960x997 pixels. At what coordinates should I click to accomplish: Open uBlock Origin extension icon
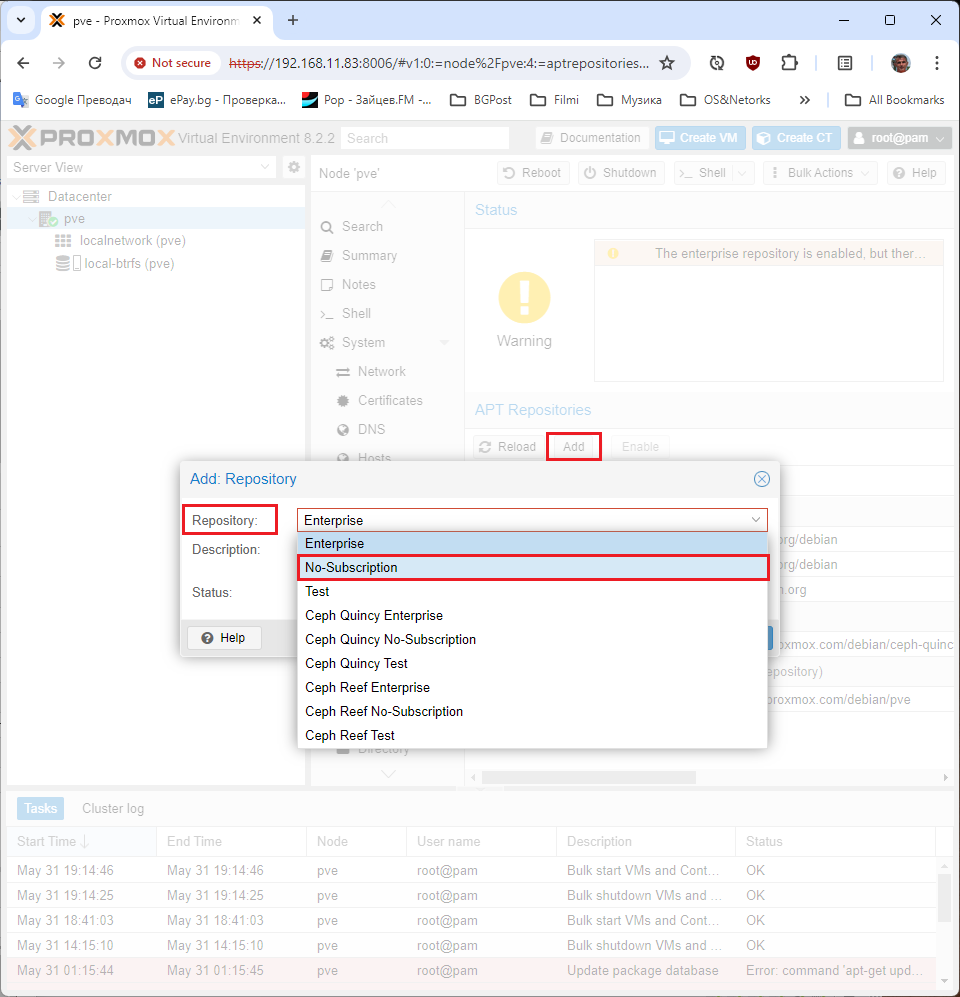point(753,63)
